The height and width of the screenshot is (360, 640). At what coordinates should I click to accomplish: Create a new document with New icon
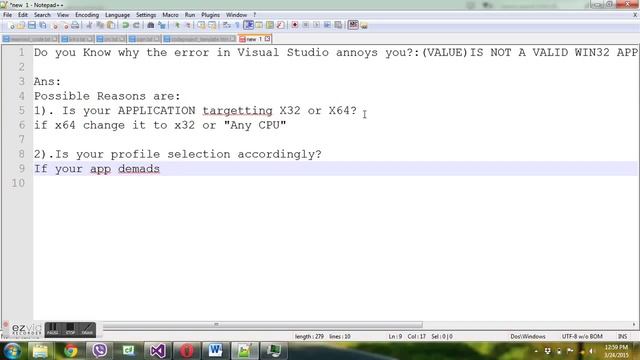pyautogui.click(x=11, y=25)
